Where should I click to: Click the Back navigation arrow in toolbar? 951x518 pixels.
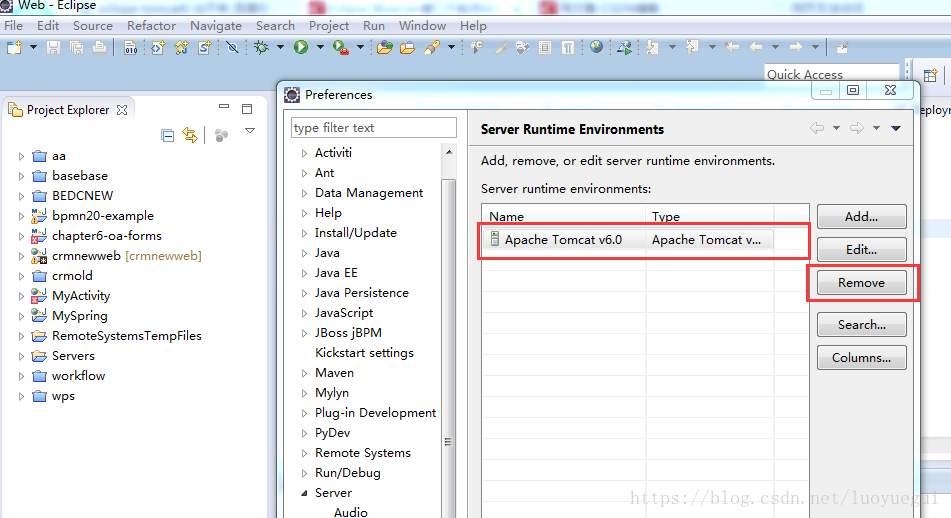(x=756, y=47)
